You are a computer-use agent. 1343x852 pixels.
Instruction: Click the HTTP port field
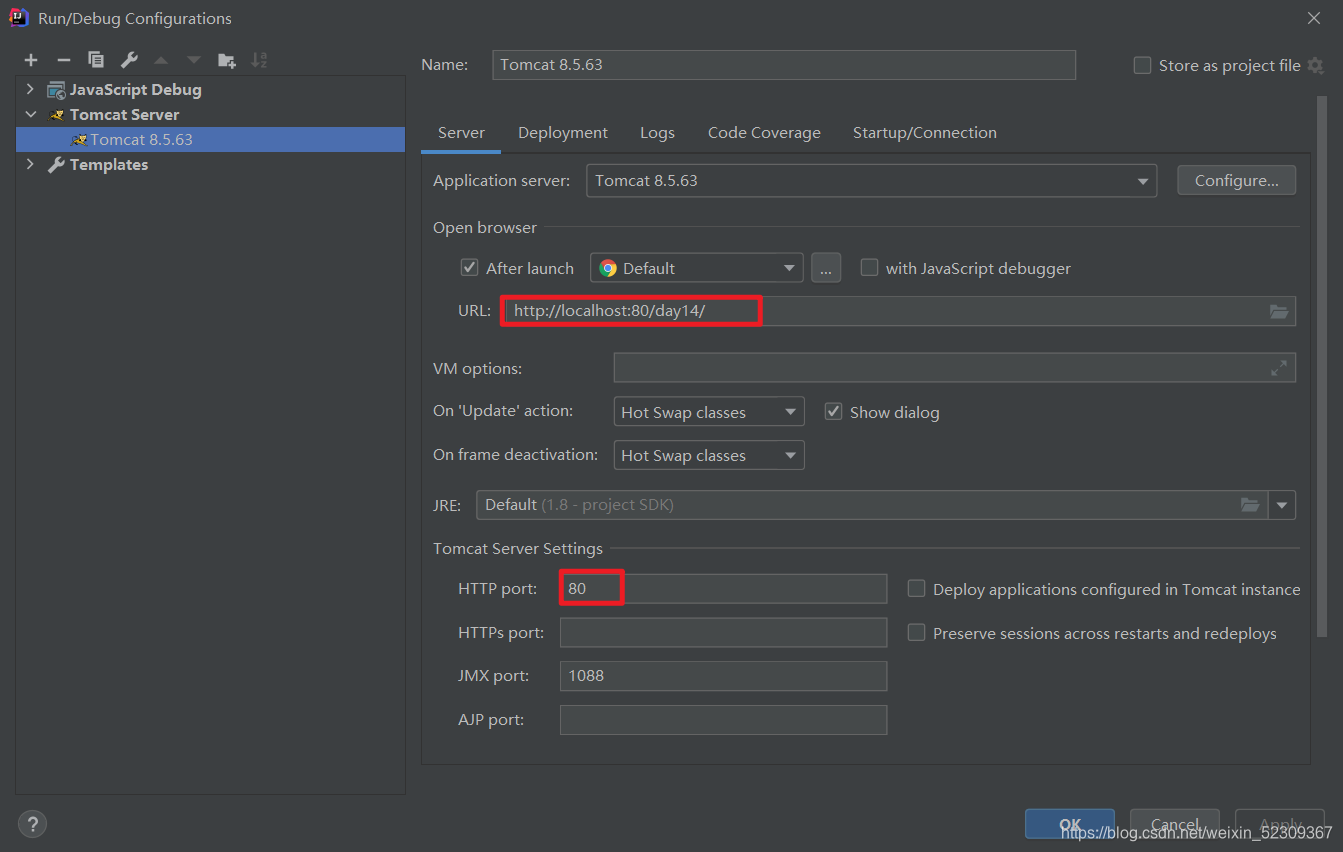pos(723,589)
